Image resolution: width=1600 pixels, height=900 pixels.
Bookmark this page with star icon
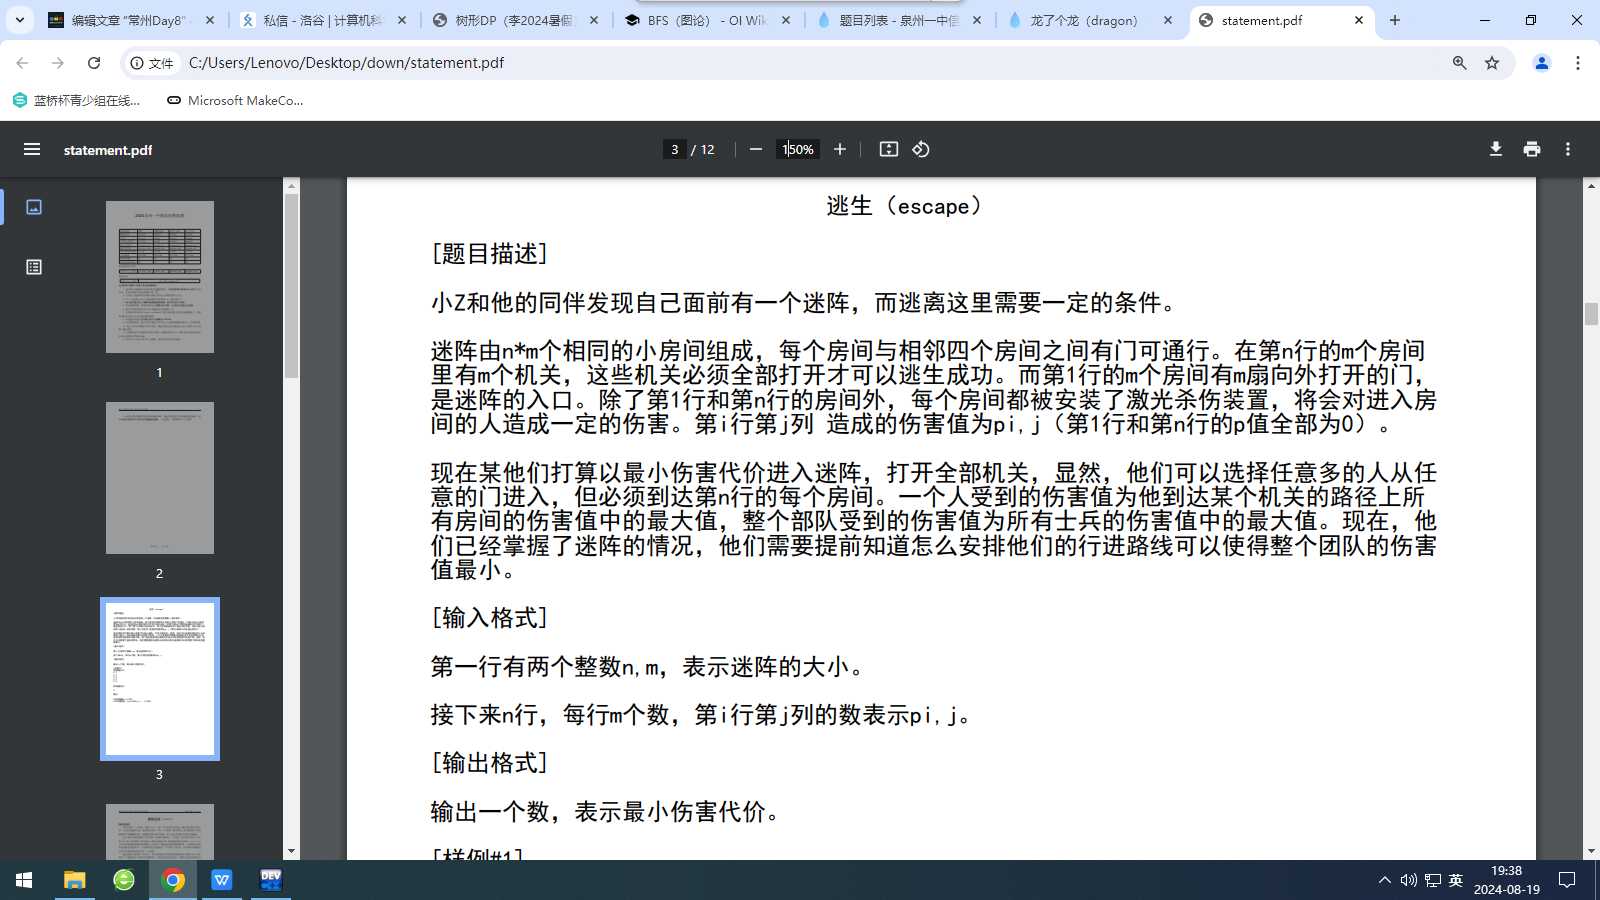click(x=1492, y=63)
